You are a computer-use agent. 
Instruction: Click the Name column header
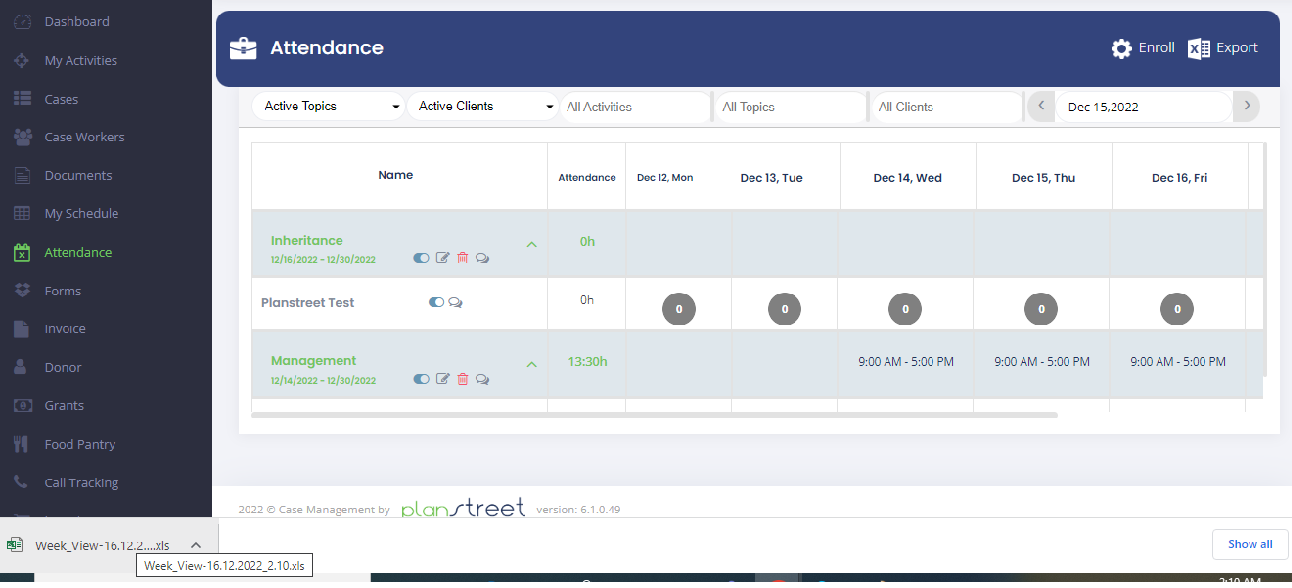pos(396,175)
